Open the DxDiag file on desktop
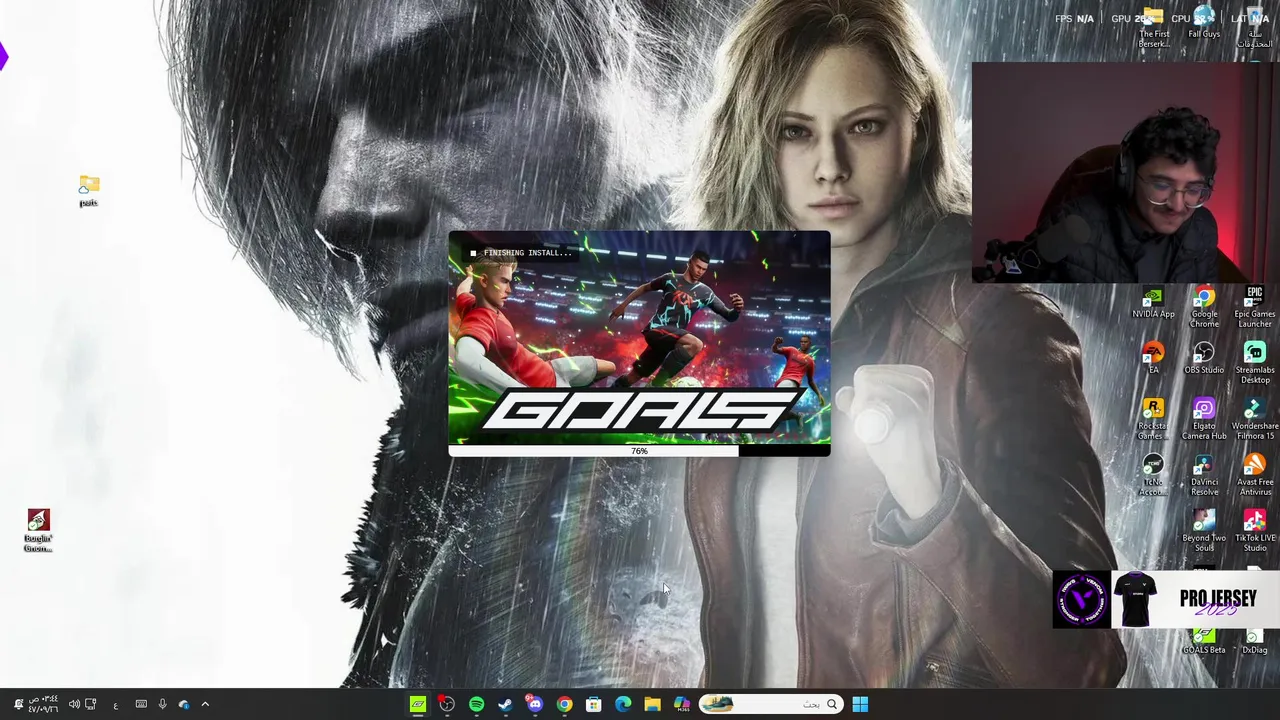The image size is (1280, 720). [1254, 642]
